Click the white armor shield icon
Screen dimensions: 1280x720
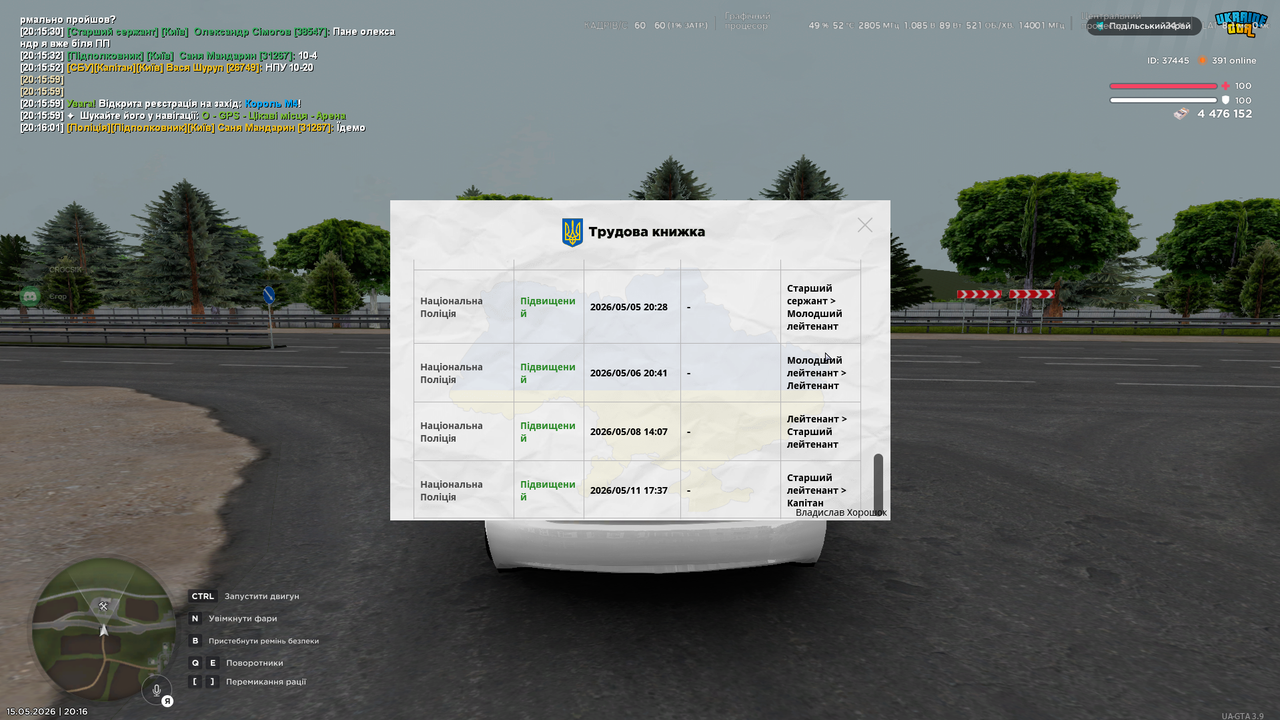(1225, 100)
